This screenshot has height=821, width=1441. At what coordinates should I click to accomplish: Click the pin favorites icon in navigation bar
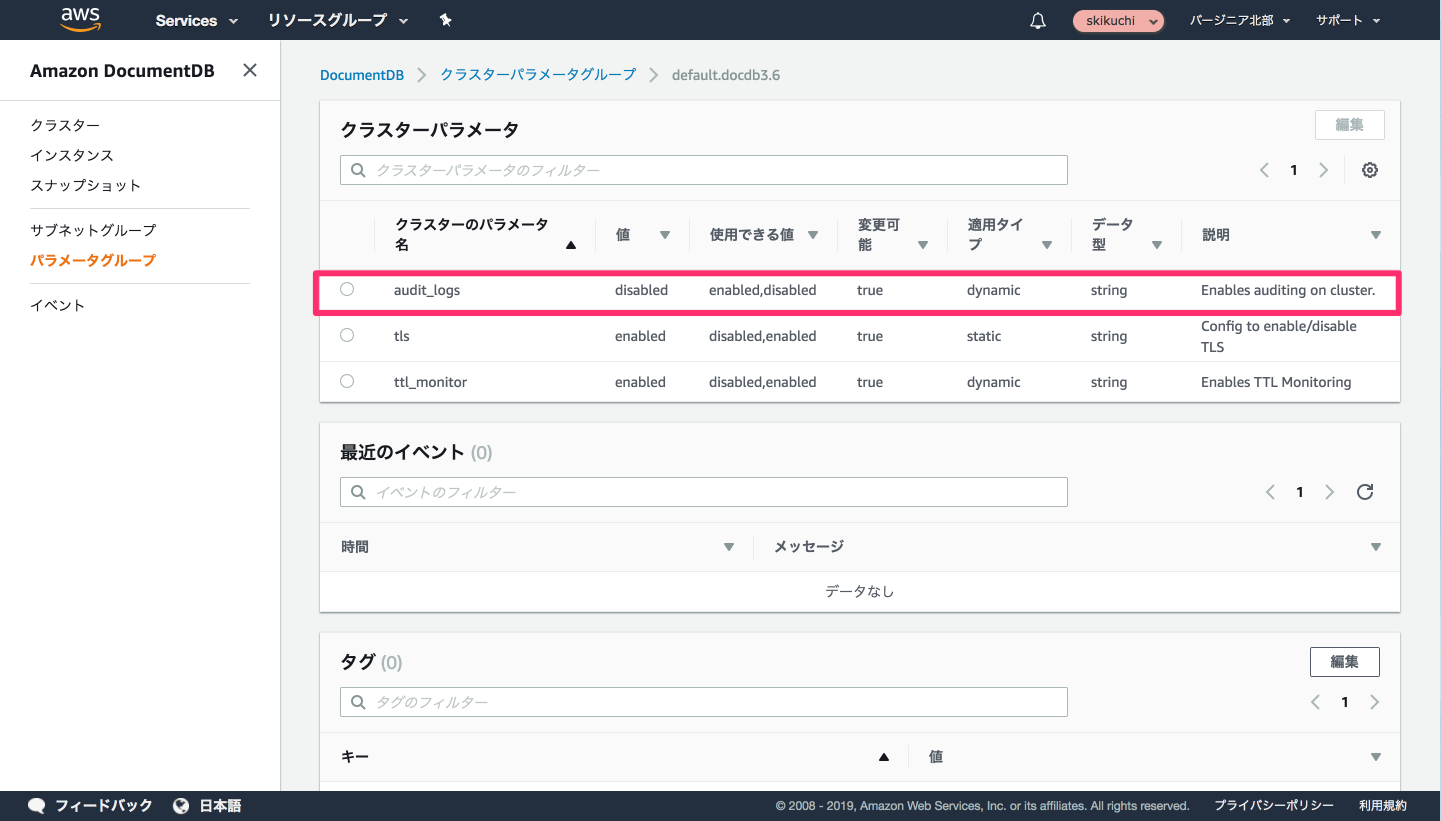445,20
